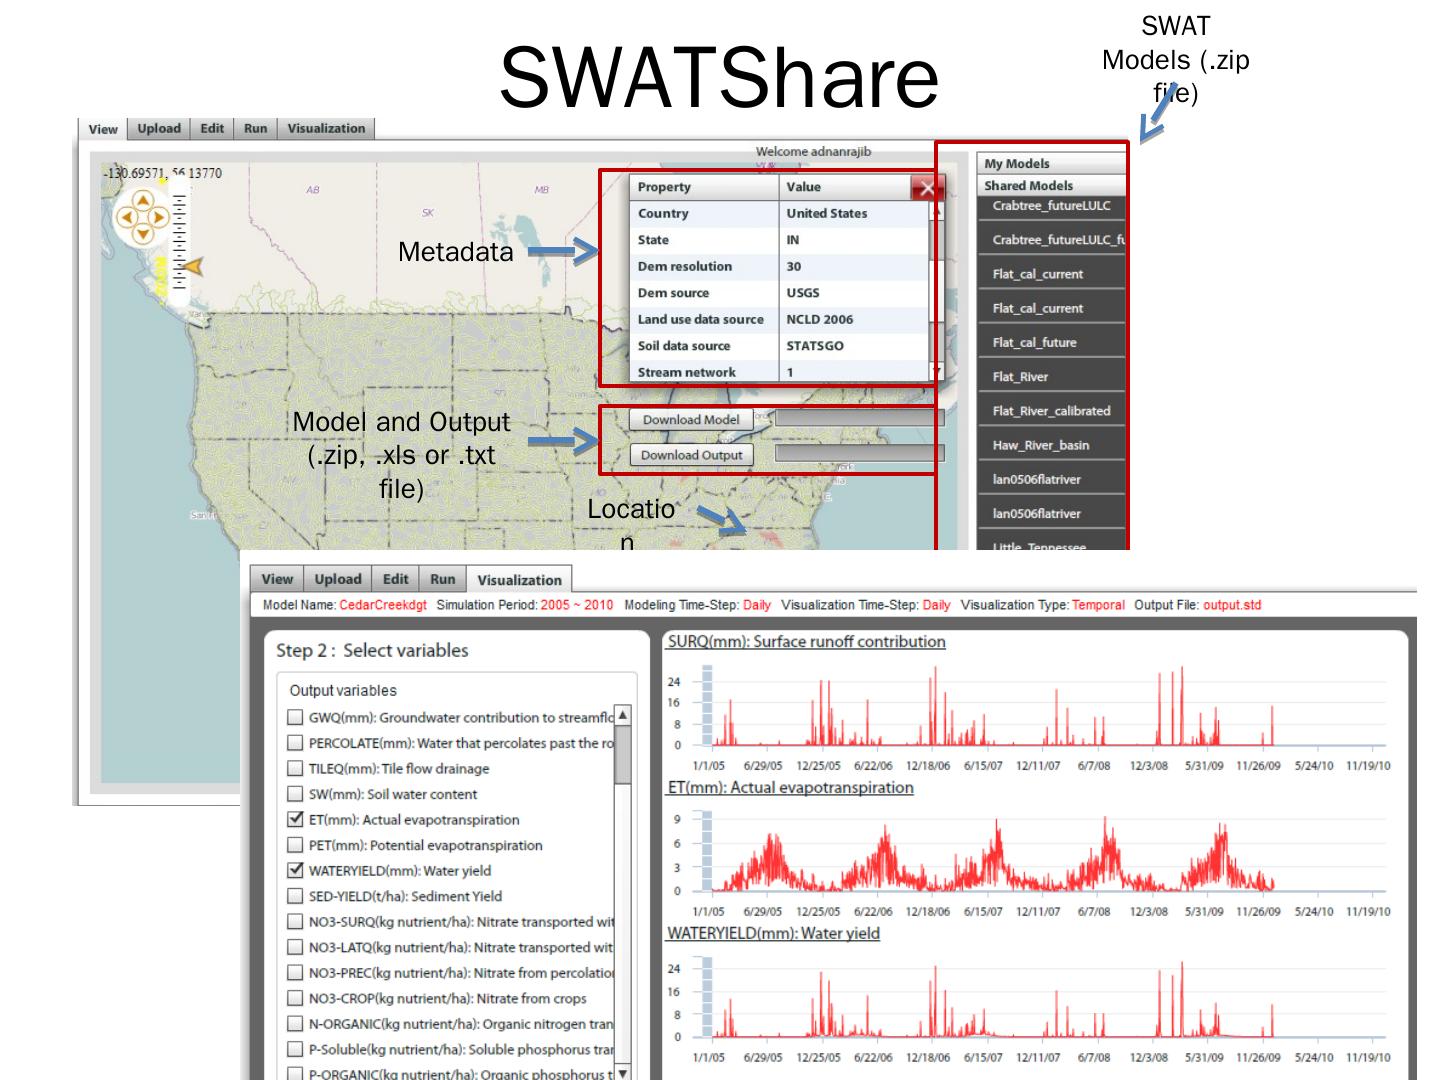Uncheck the ET actual evapotranspiration variable

click(295, 819)
